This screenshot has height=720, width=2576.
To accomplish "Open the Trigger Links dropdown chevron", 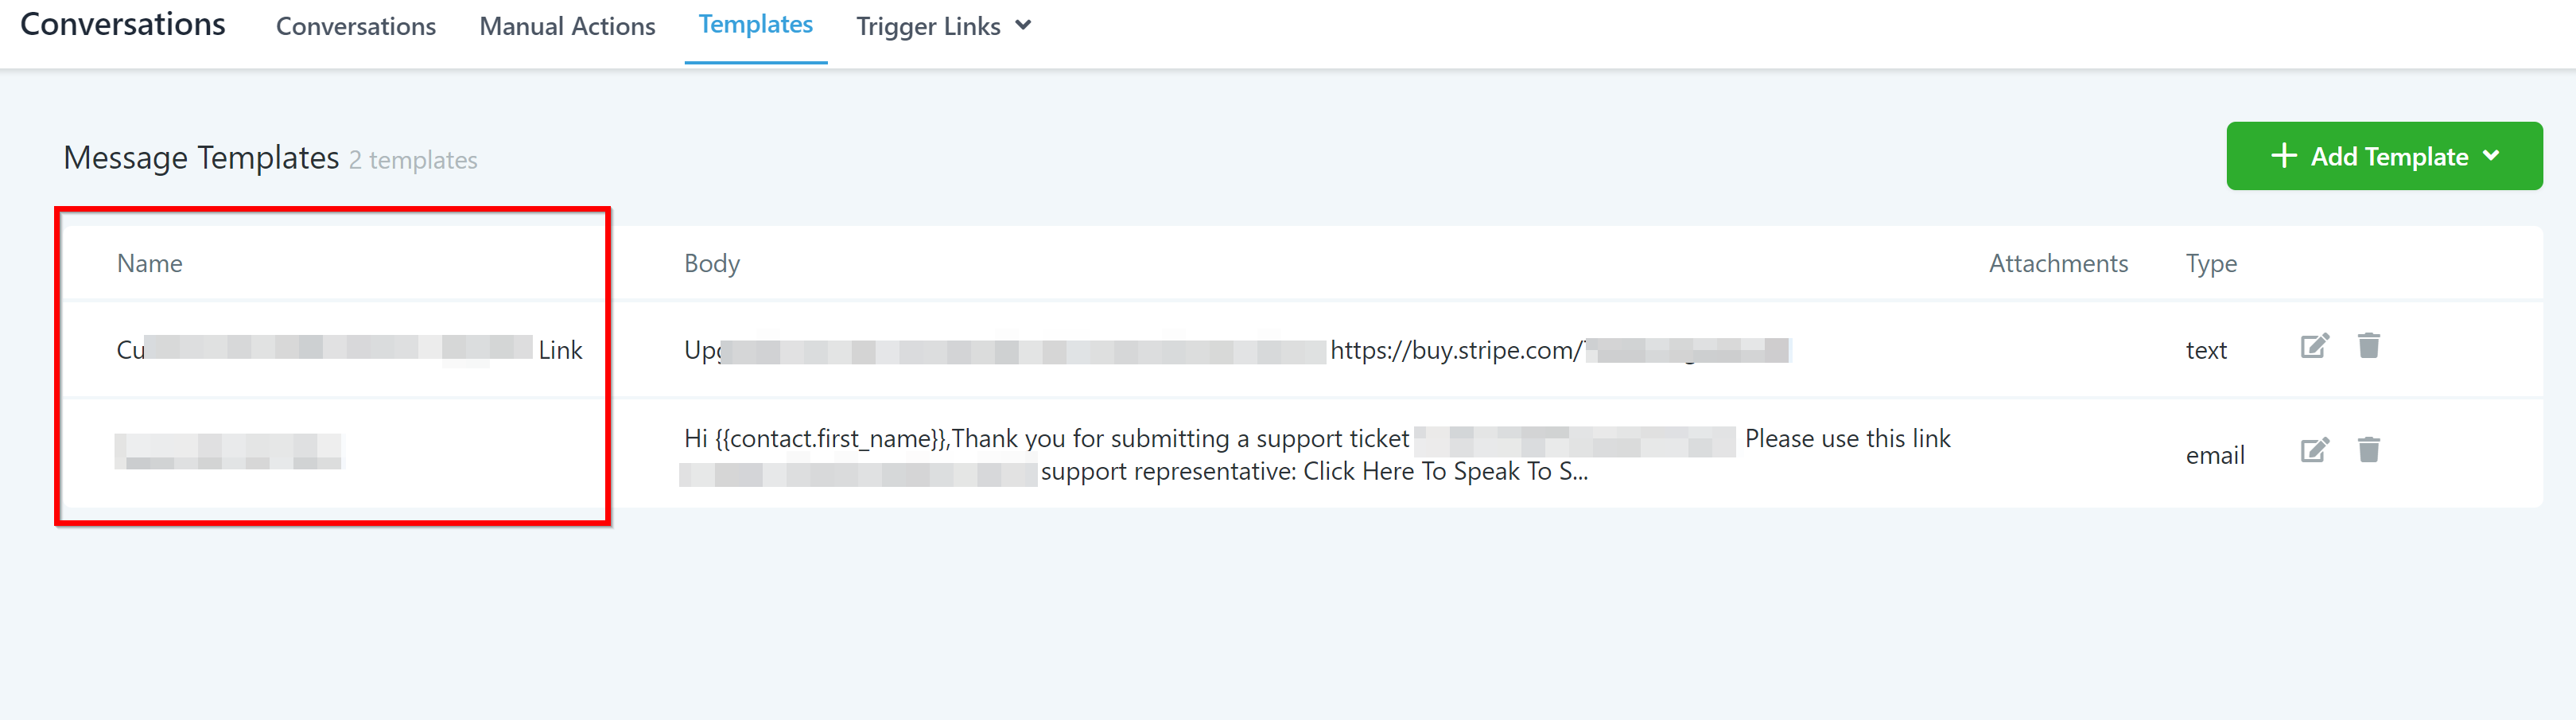I will pyautogui.click(x=1023, y=26).
